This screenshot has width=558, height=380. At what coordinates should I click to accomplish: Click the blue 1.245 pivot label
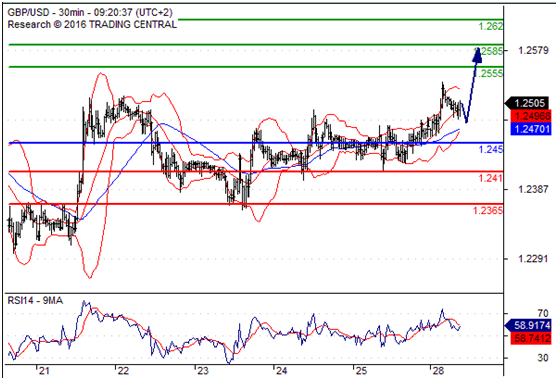pyautogui.click(x=491, y=149)
